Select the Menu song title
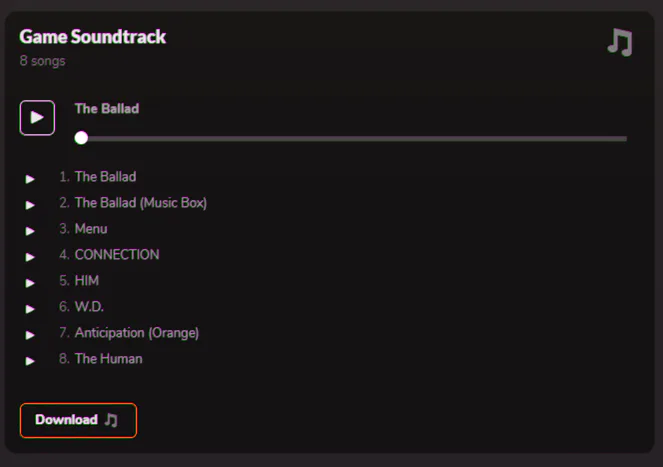Viewport: 663px width, 467px height. (91, 229)
